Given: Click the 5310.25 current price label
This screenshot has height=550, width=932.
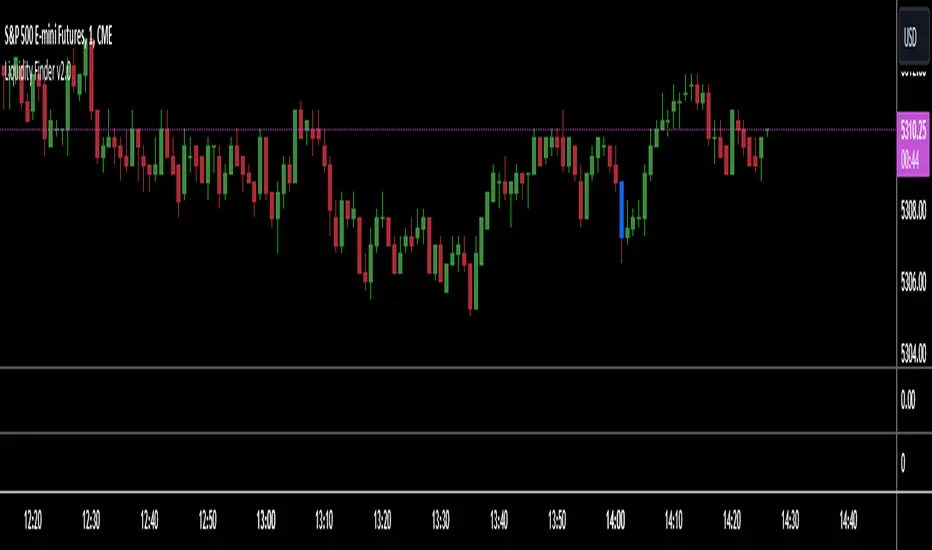Looking at the screenshot, I should pos(913,129).
